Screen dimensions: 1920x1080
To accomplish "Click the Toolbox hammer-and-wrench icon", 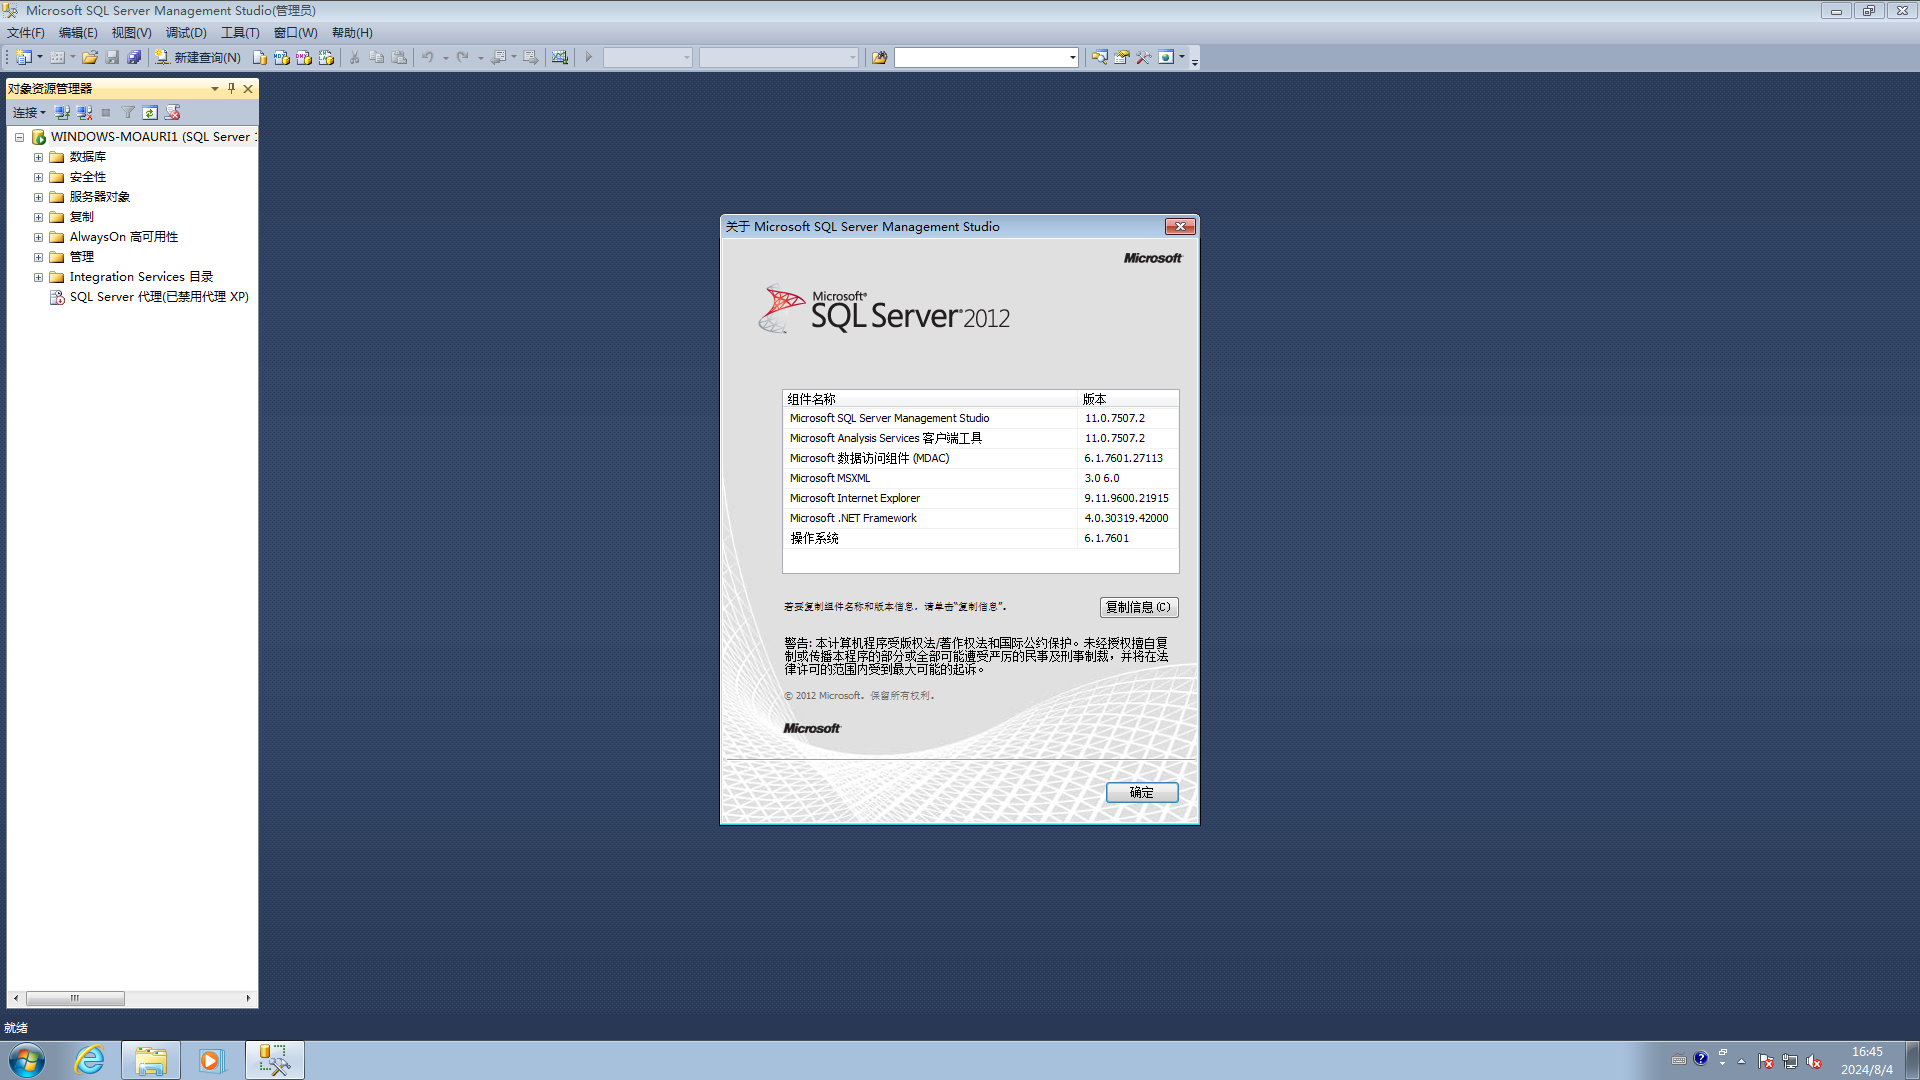I will coord(1144,58).
